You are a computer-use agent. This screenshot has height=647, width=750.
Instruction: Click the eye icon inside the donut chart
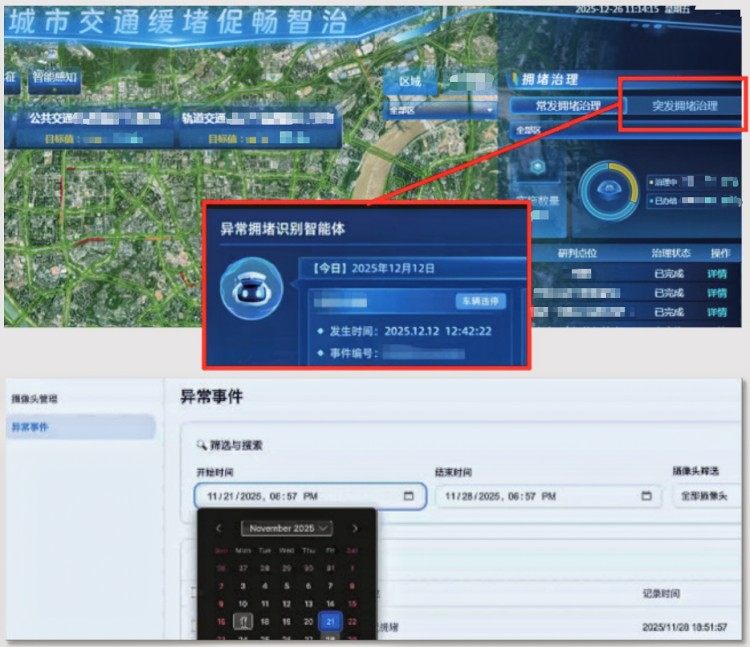click(x=608, y=189)
